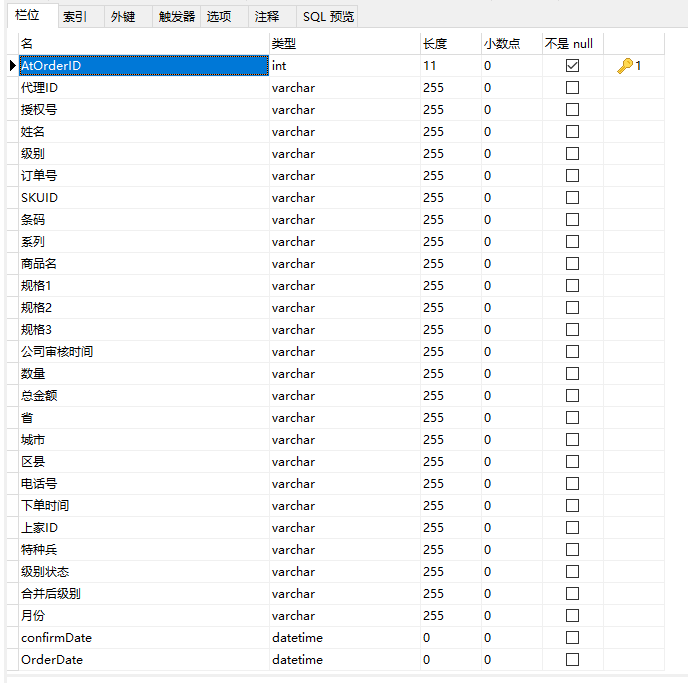688x683 pixels.
Task: Select the SKUID field name
Action: [x=144, y=198]
